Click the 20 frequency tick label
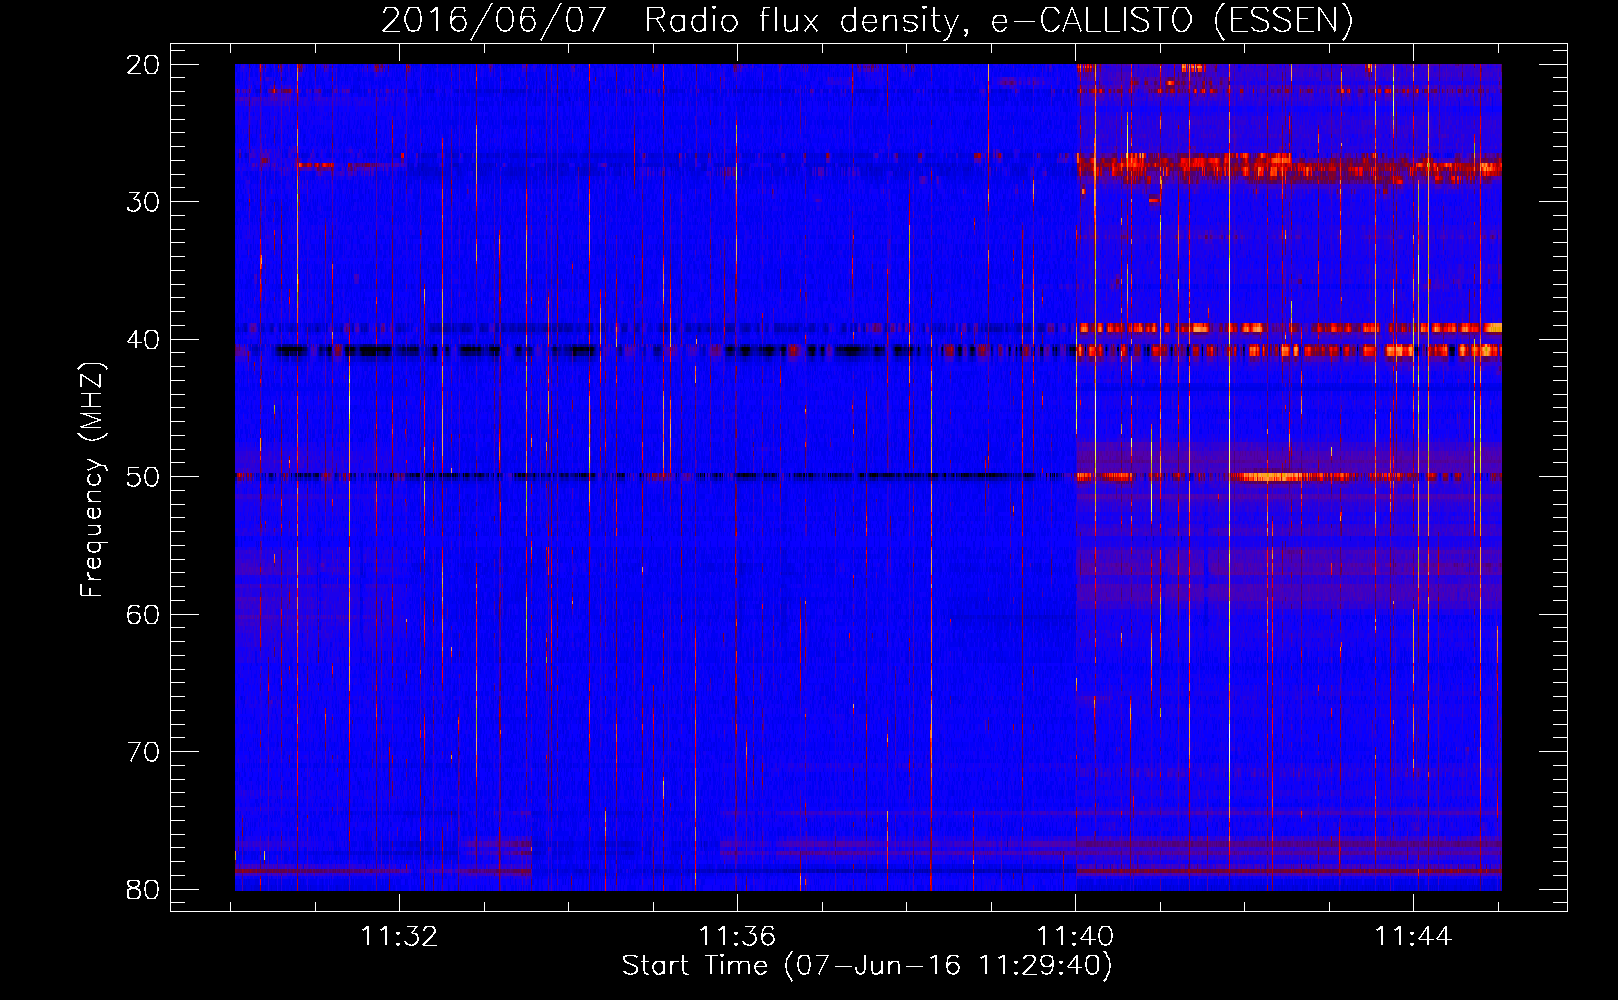1618x1000 pixels. coord(143,65)
